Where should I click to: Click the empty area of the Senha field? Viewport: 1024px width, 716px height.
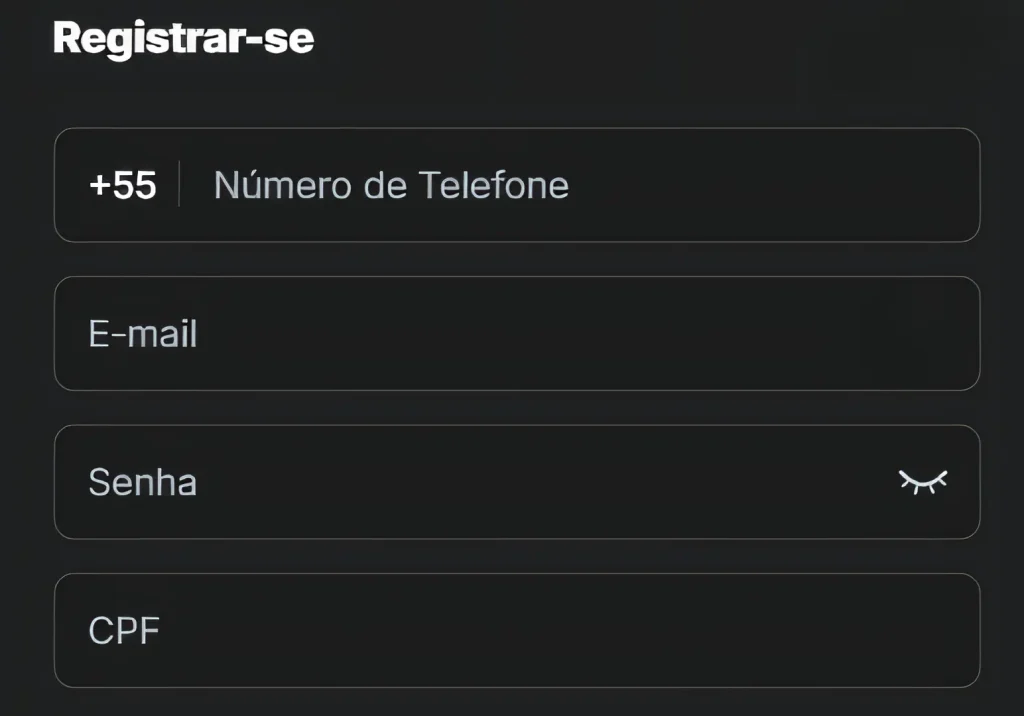(x=542, y=482)
